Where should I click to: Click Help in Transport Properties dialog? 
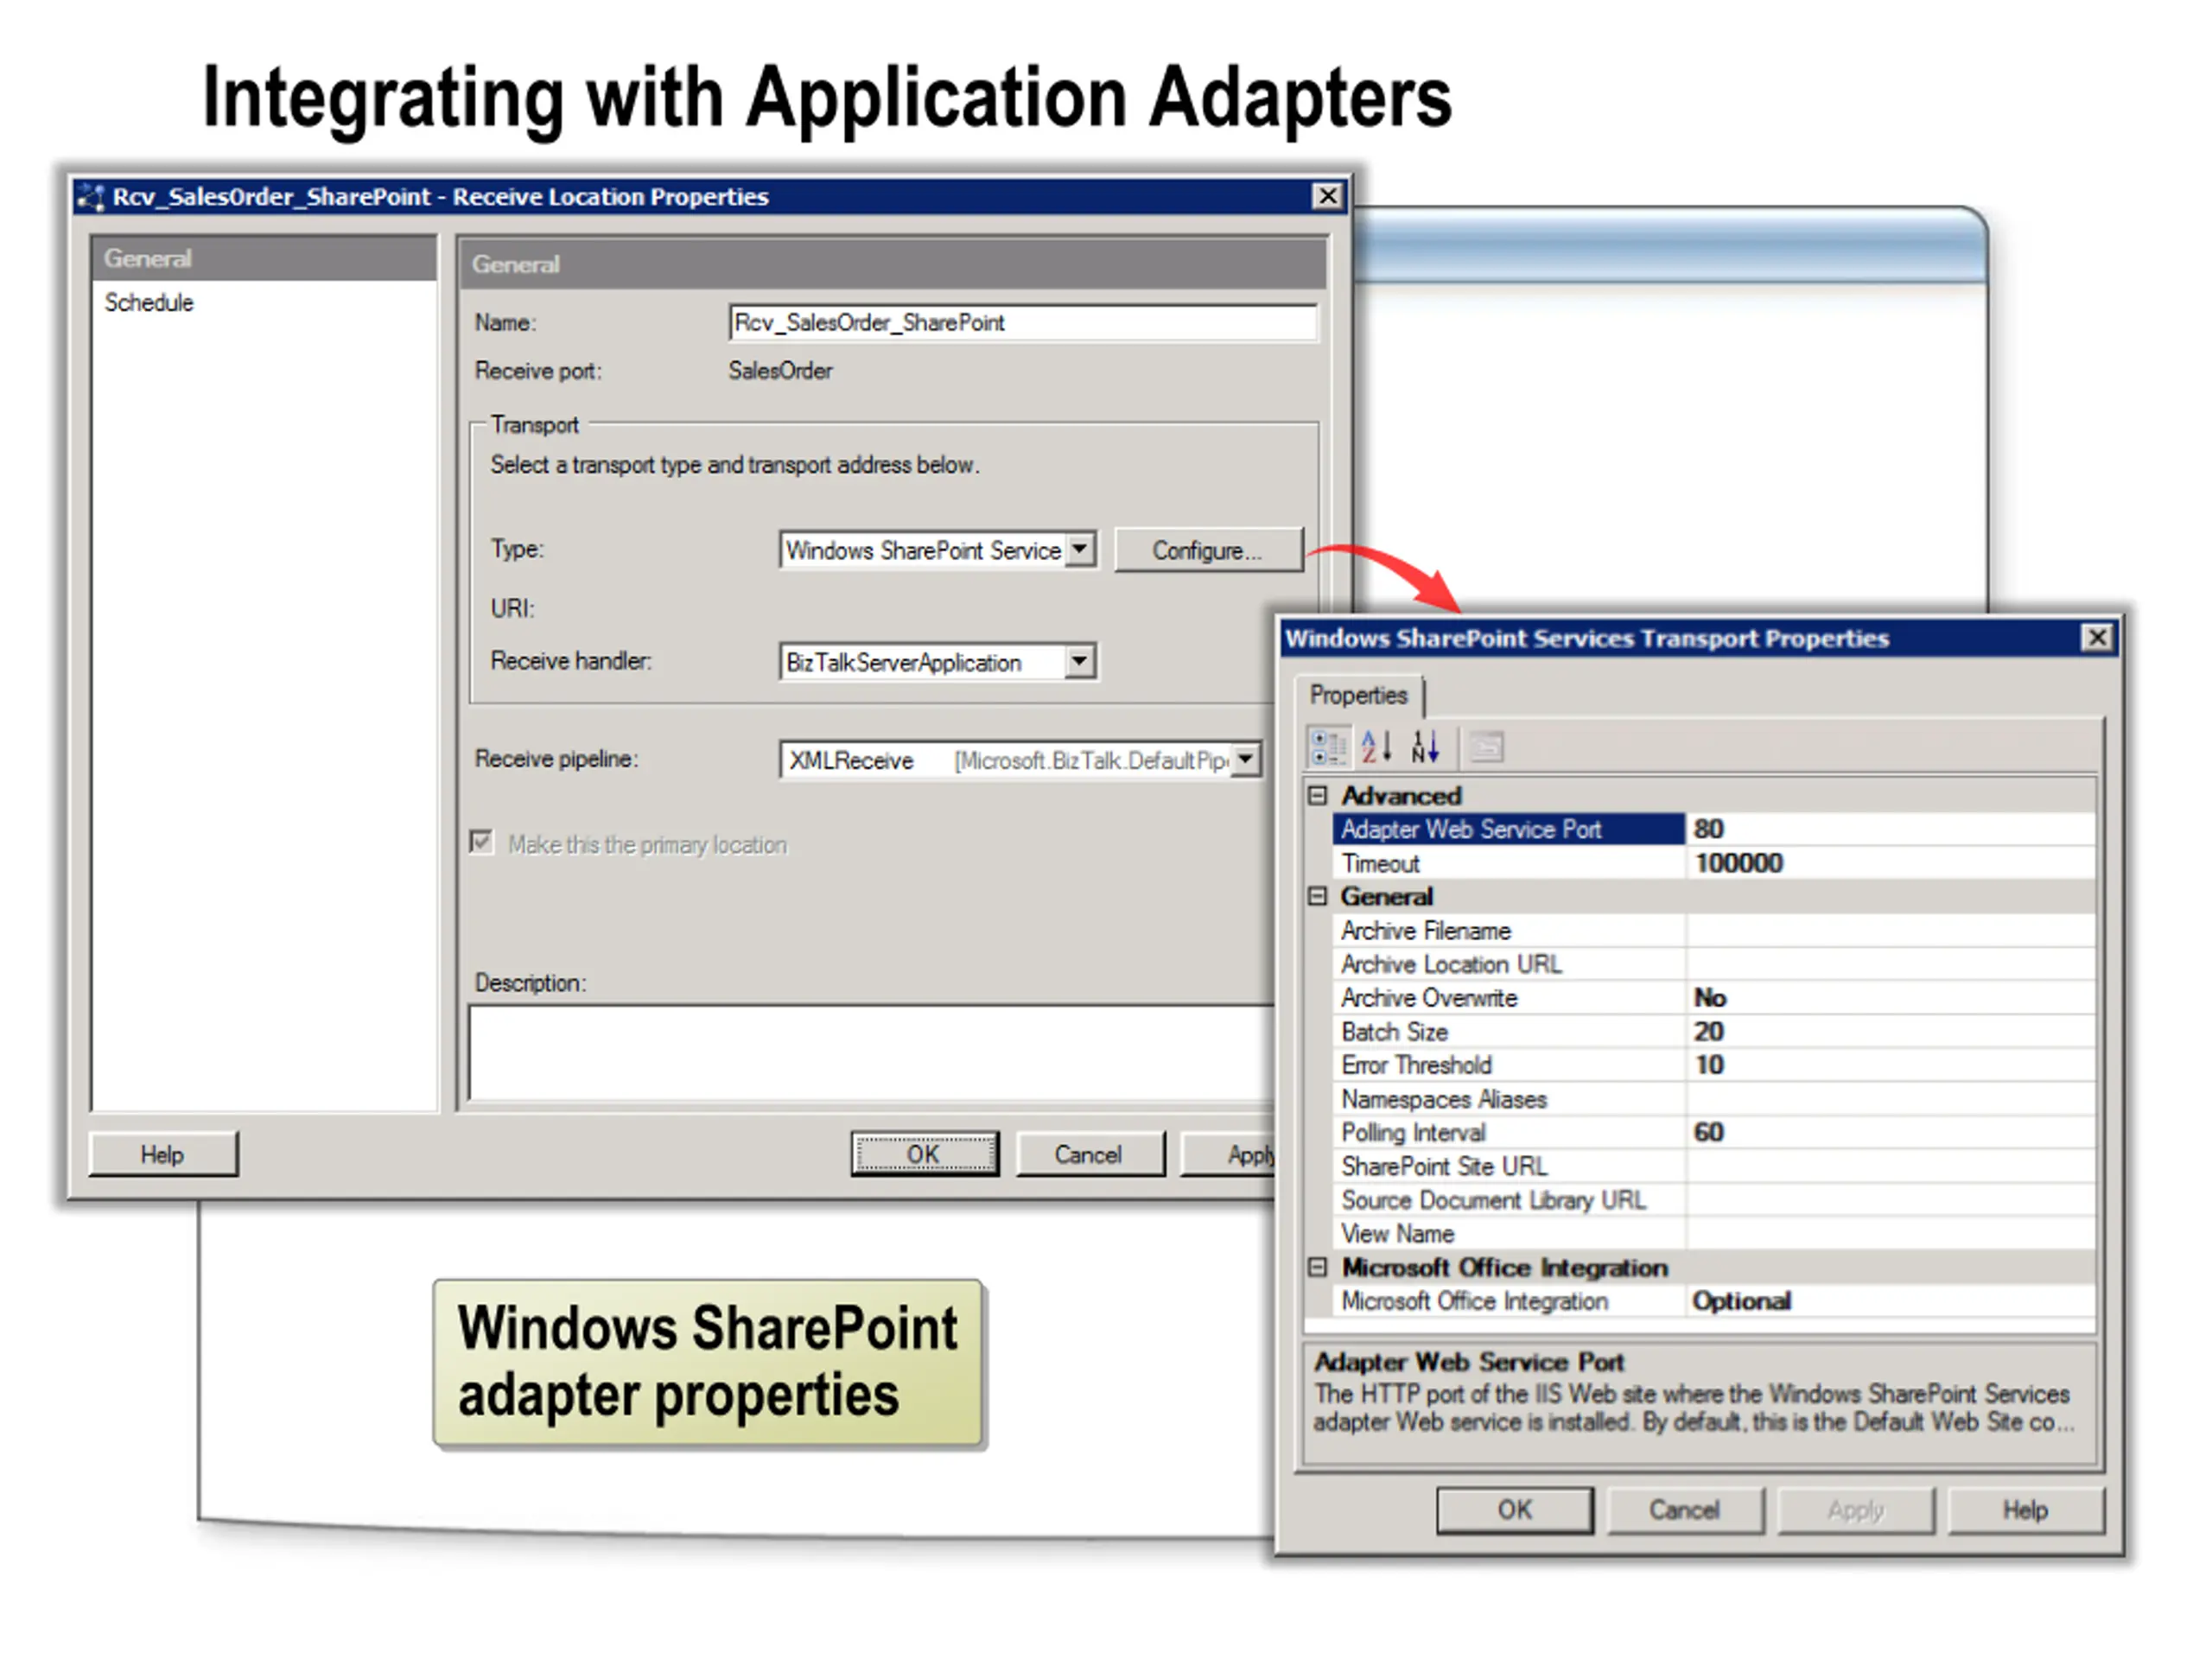tap(2026, 1510)
